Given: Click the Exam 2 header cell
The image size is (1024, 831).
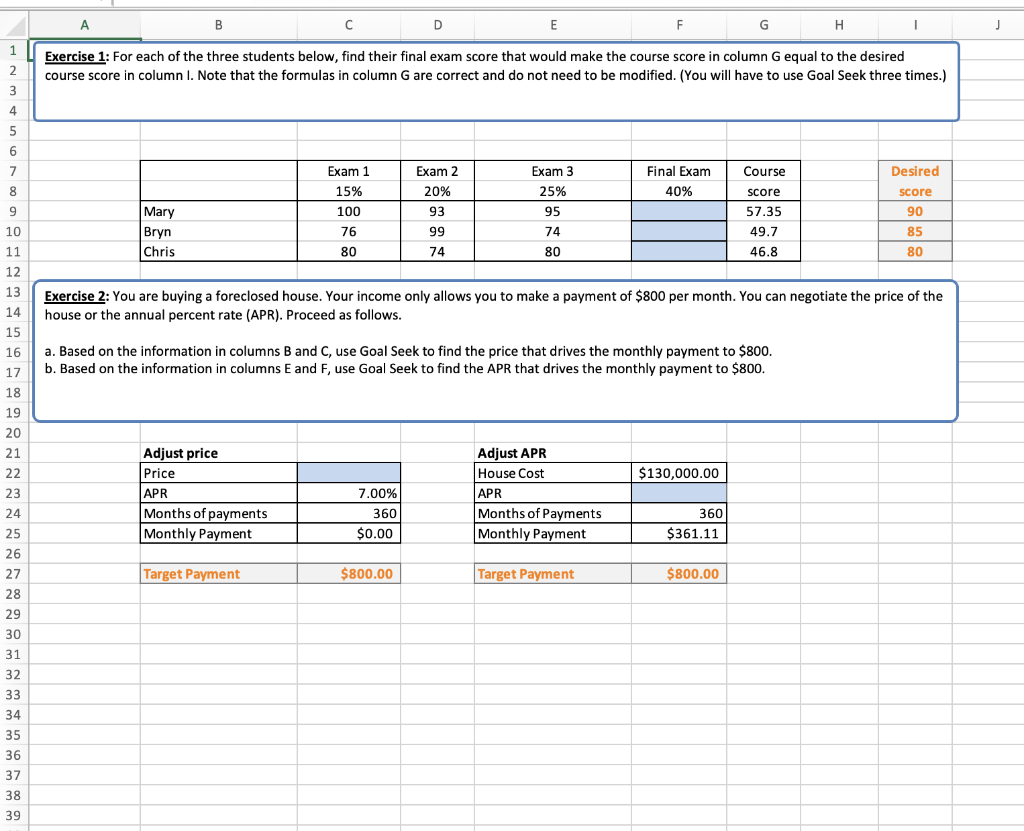Looking at the screenshot, I should coord(437,171).
